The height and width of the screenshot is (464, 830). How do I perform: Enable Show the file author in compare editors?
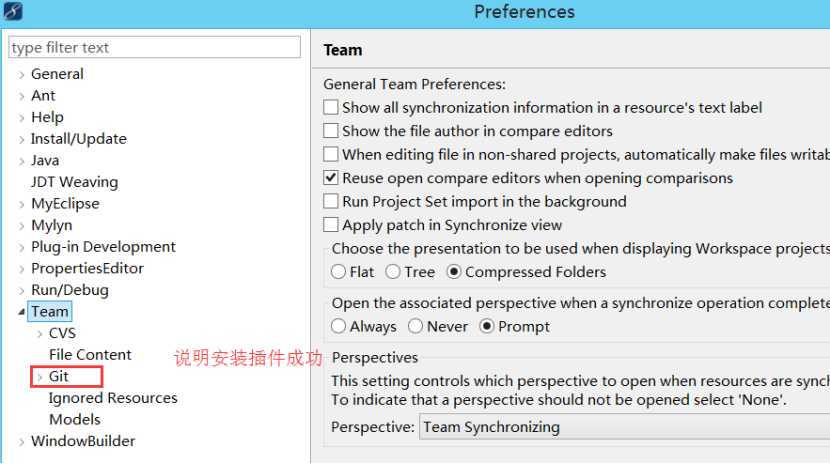(331, 131)
